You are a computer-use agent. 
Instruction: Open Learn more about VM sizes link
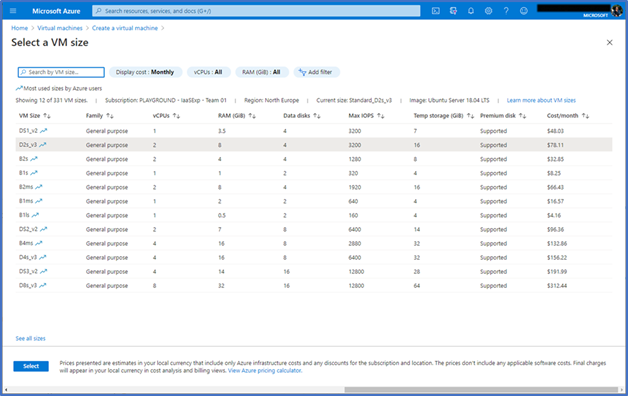coord(541,100)
